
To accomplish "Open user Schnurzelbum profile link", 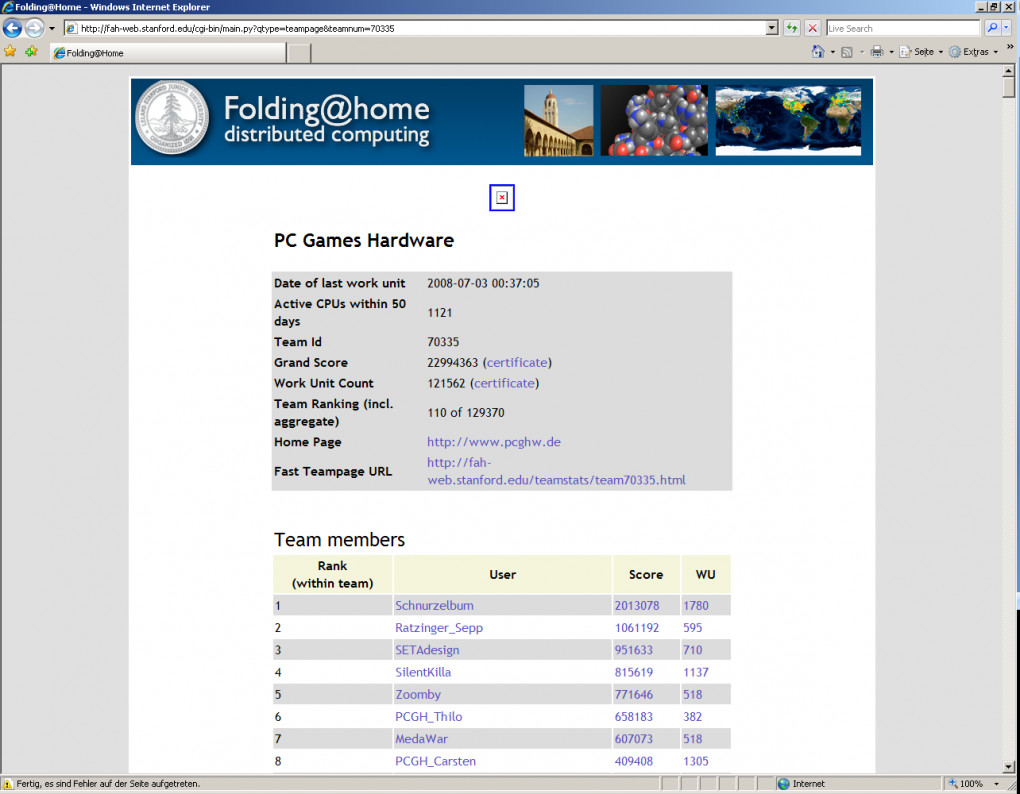I will (x=434, y=605).
